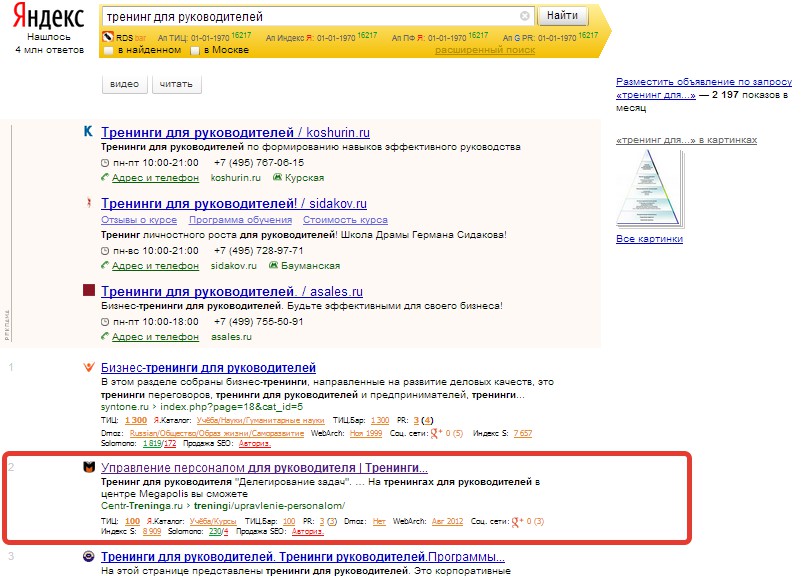The width and height of the screenshot is (811, 576).
Task: Click the Google+ icon in Centr-Treninga stats row
Action: click(517, 521)
